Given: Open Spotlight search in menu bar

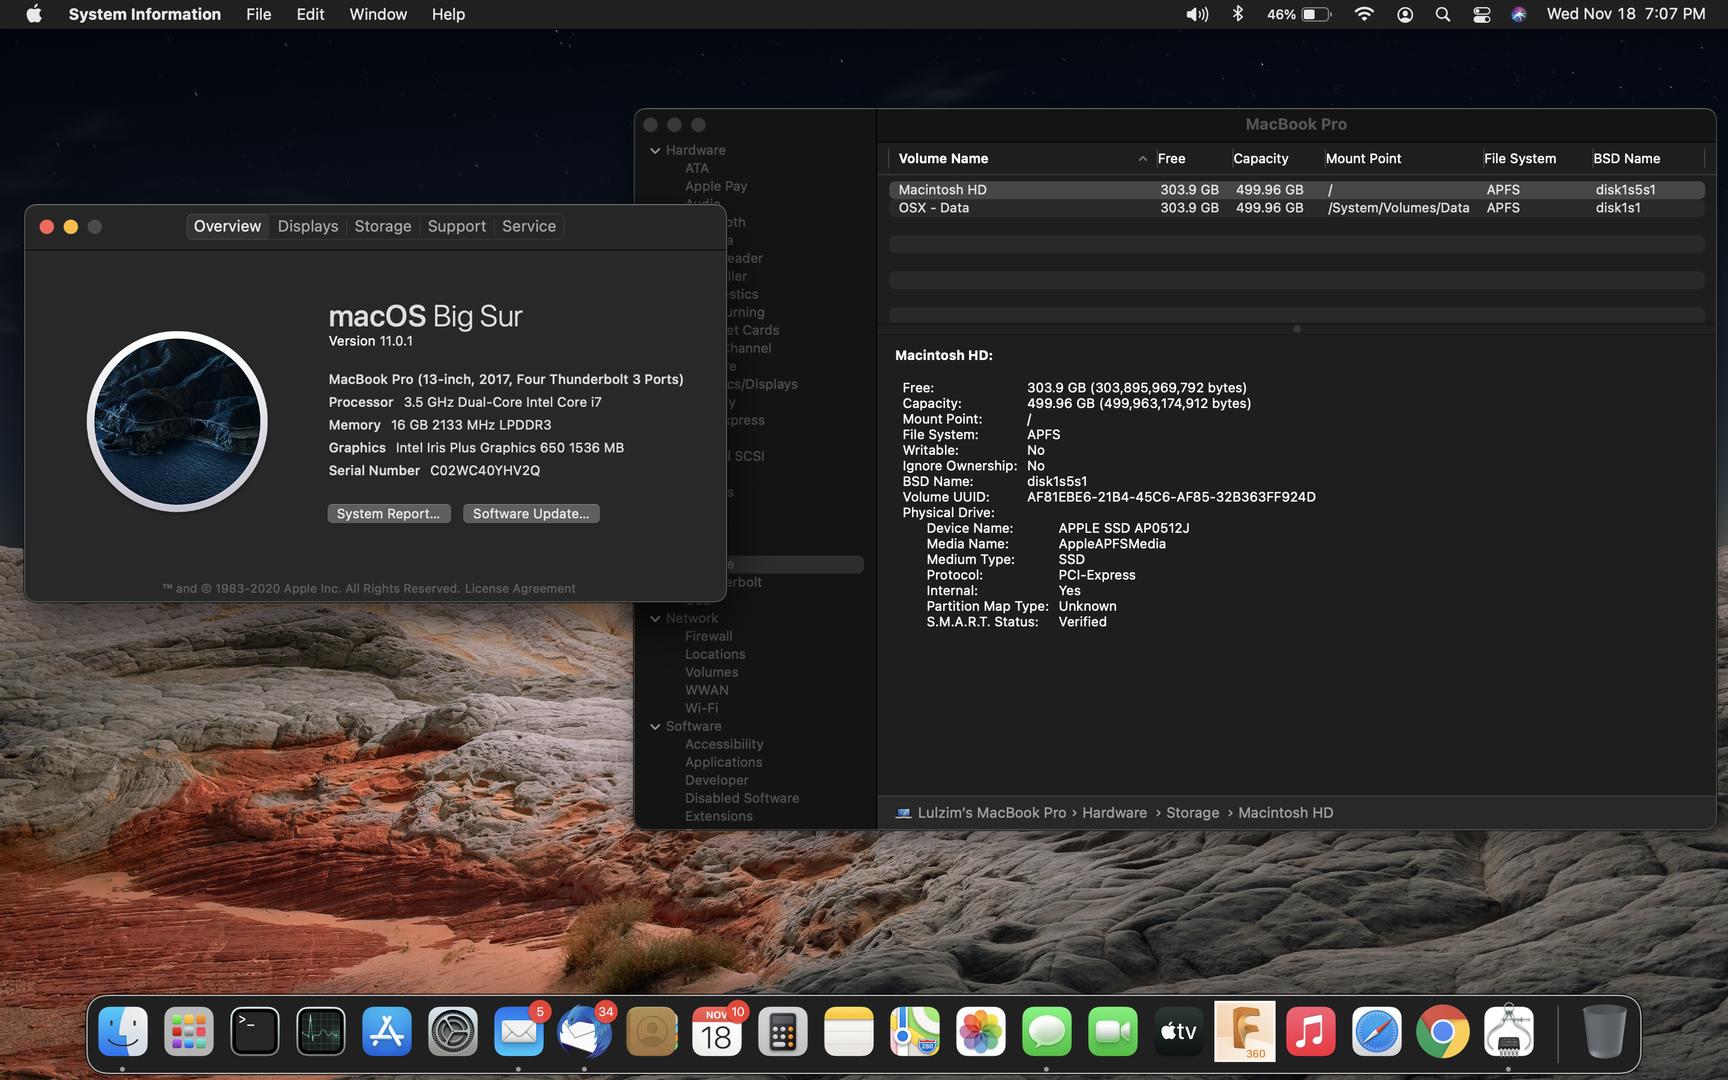Looking at the screenshot, I should pyautogui.click(x=1442, y=14).
